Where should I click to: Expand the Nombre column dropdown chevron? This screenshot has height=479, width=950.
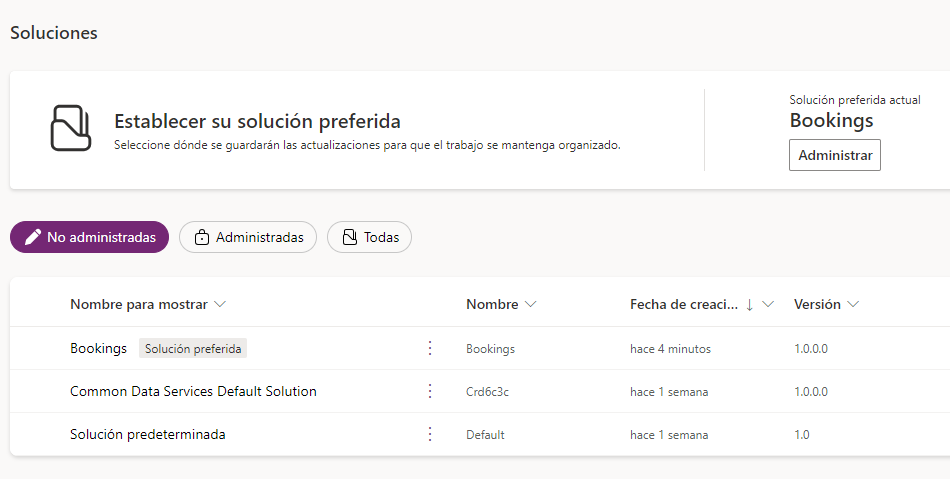531,304
